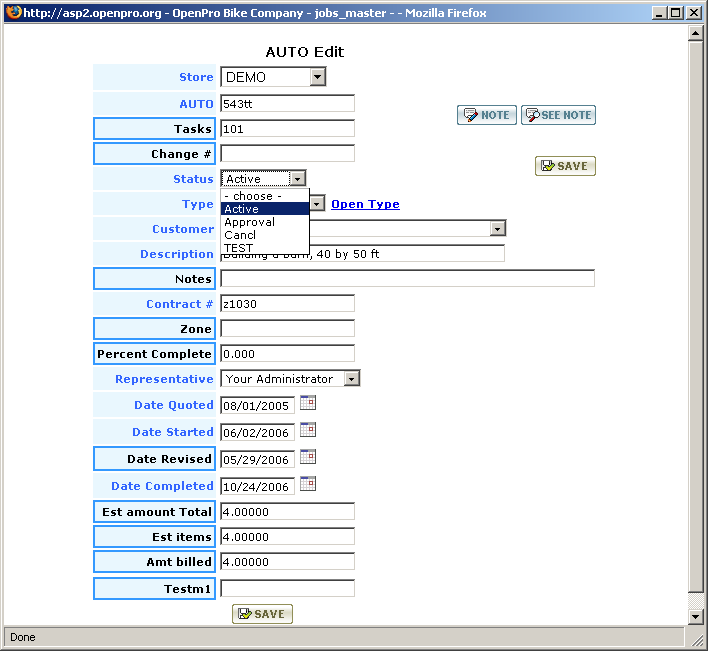This screenshot has height=651, width=708.
Task: Open calendar picker for Date Completed
Action: [x=308, y=485]
